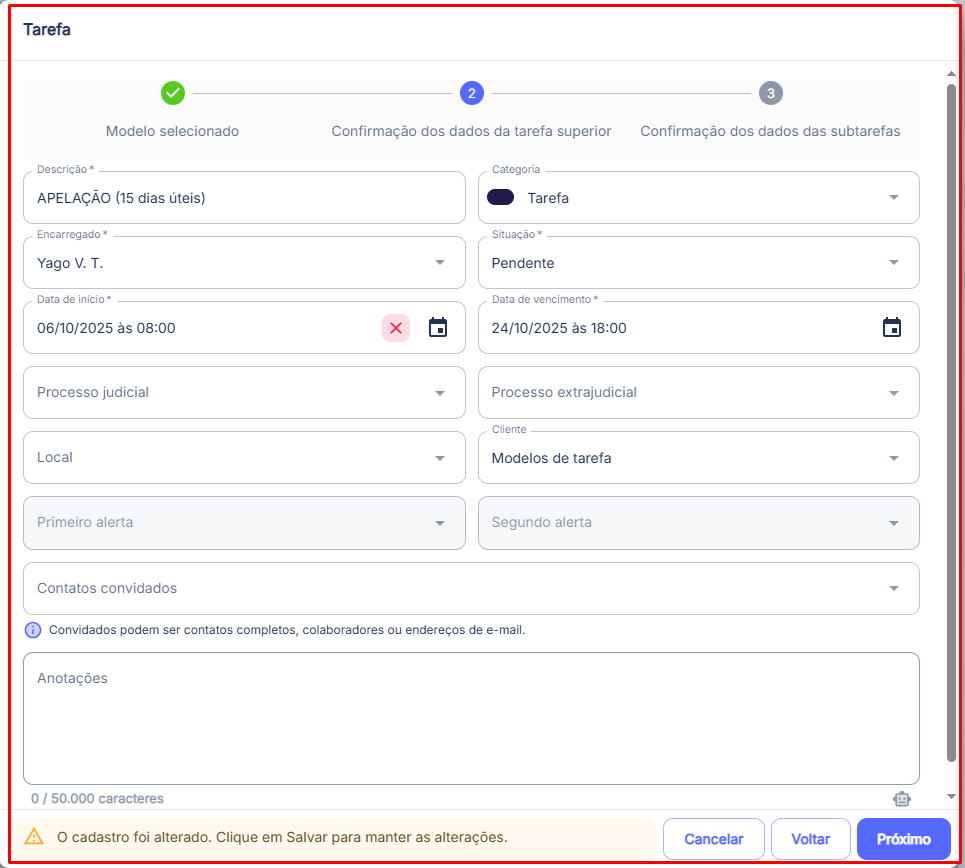Expand the Primeiro alerta dropdown
965x868 pixels.
click(244, 523)
